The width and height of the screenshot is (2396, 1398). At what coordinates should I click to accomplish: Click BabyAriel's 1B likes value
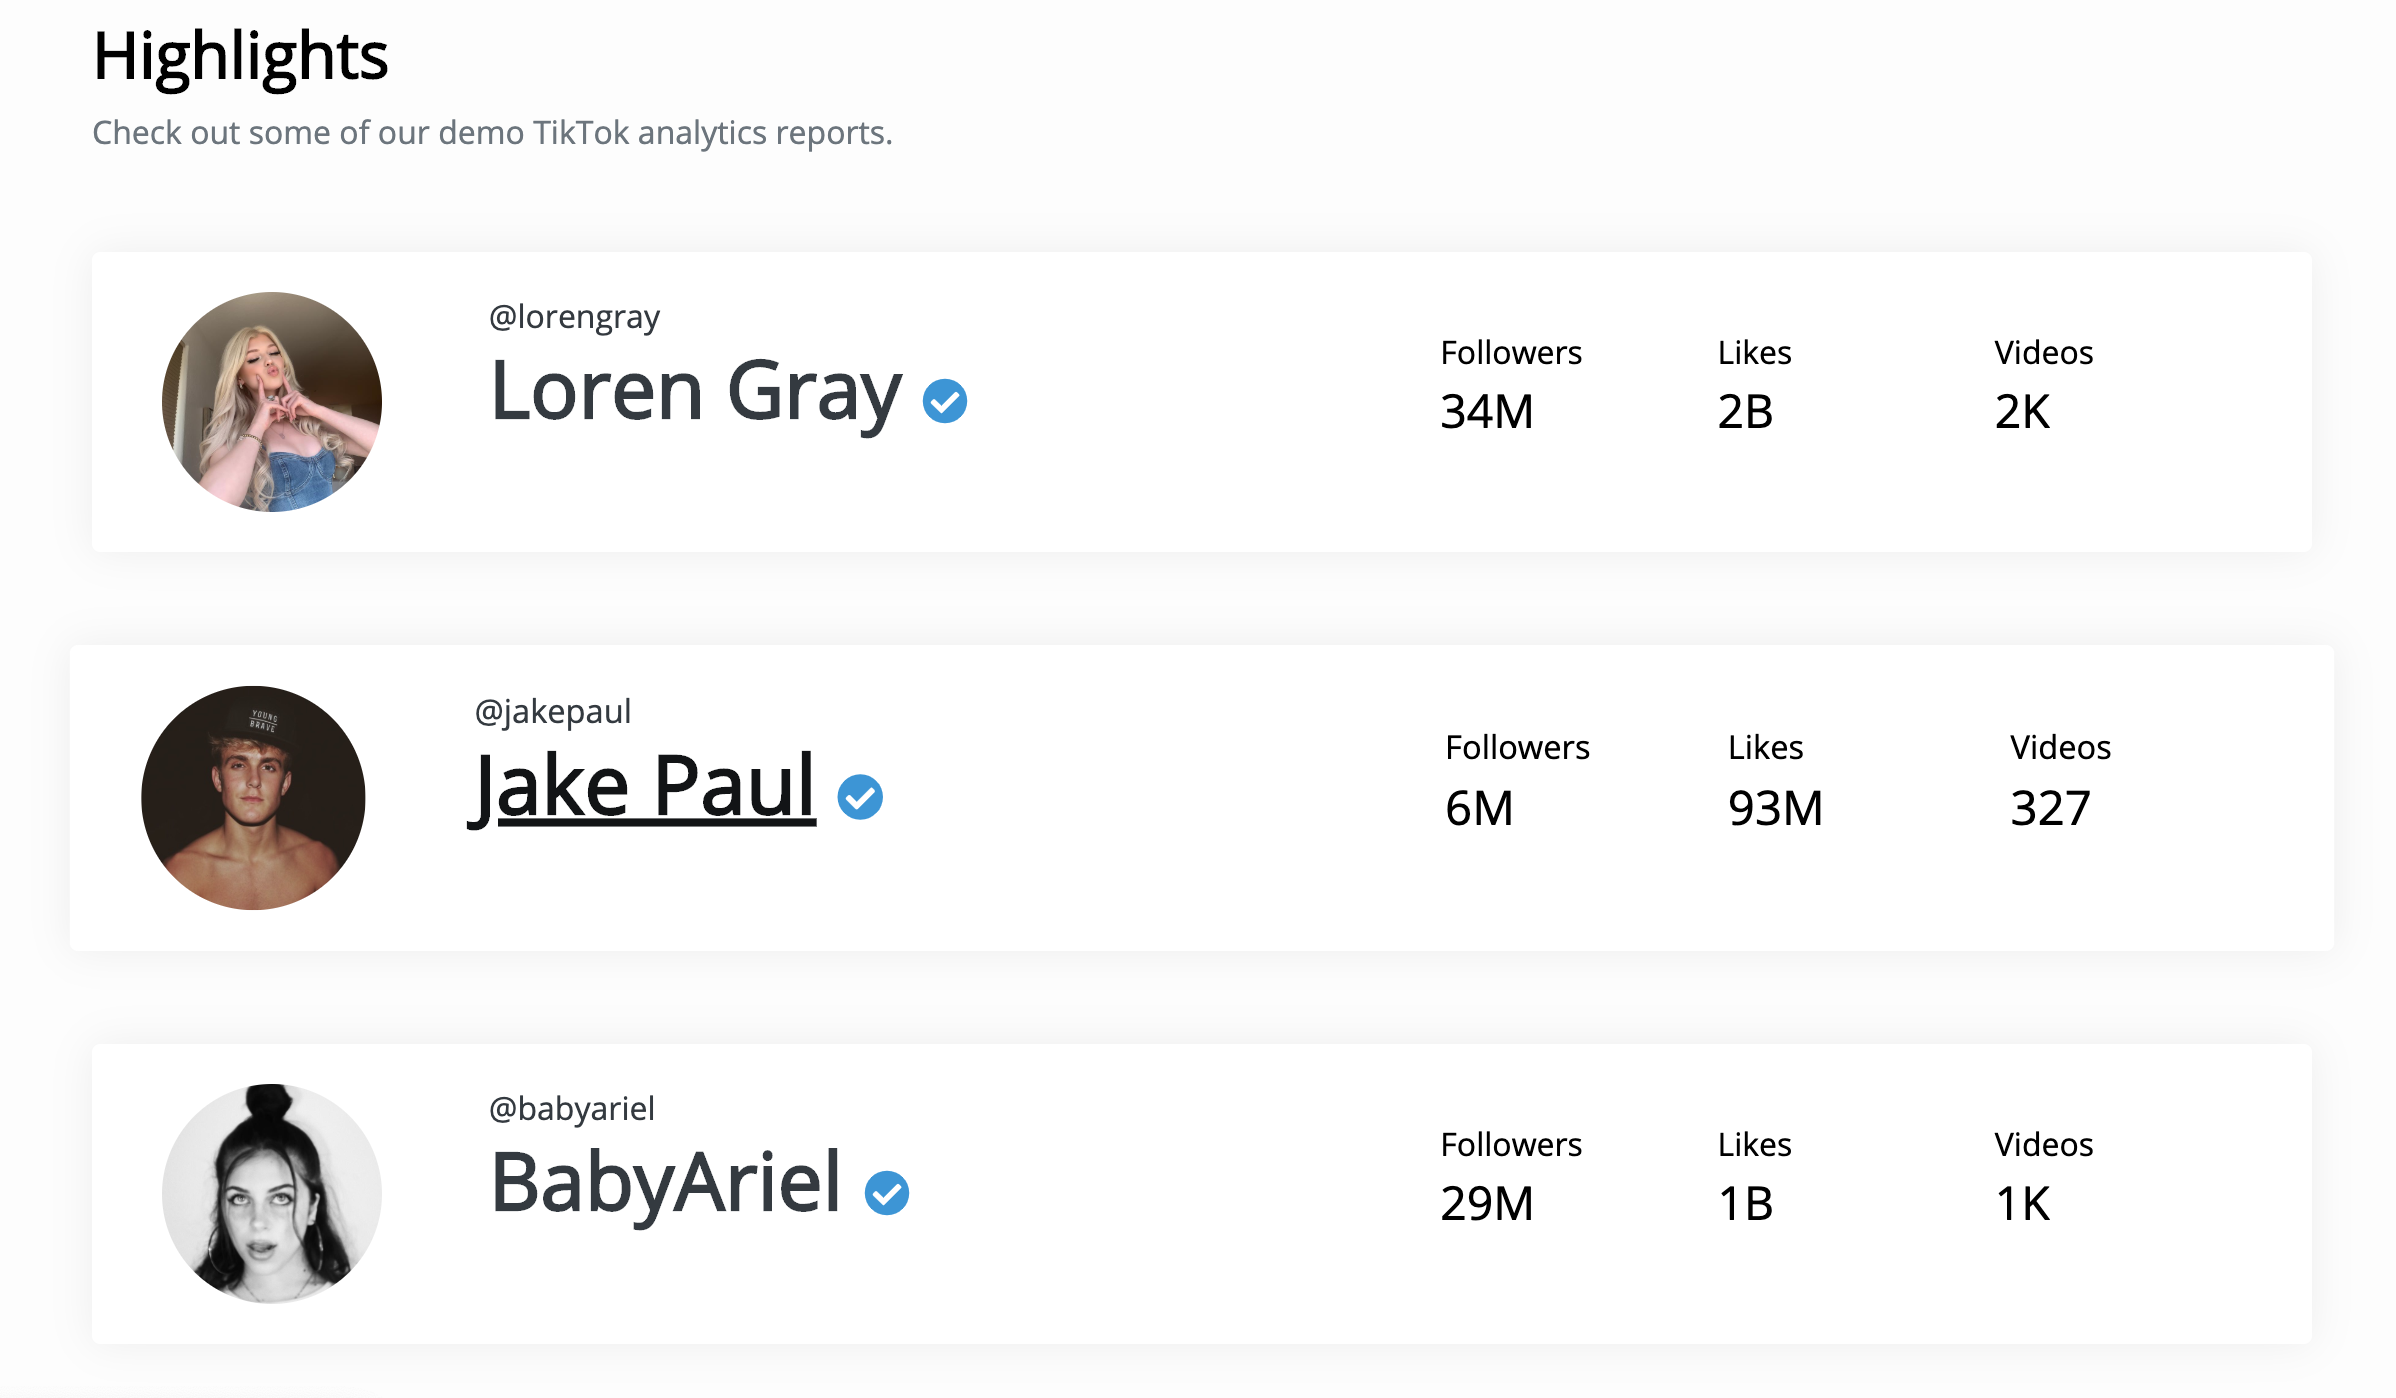point(1745,1204)
